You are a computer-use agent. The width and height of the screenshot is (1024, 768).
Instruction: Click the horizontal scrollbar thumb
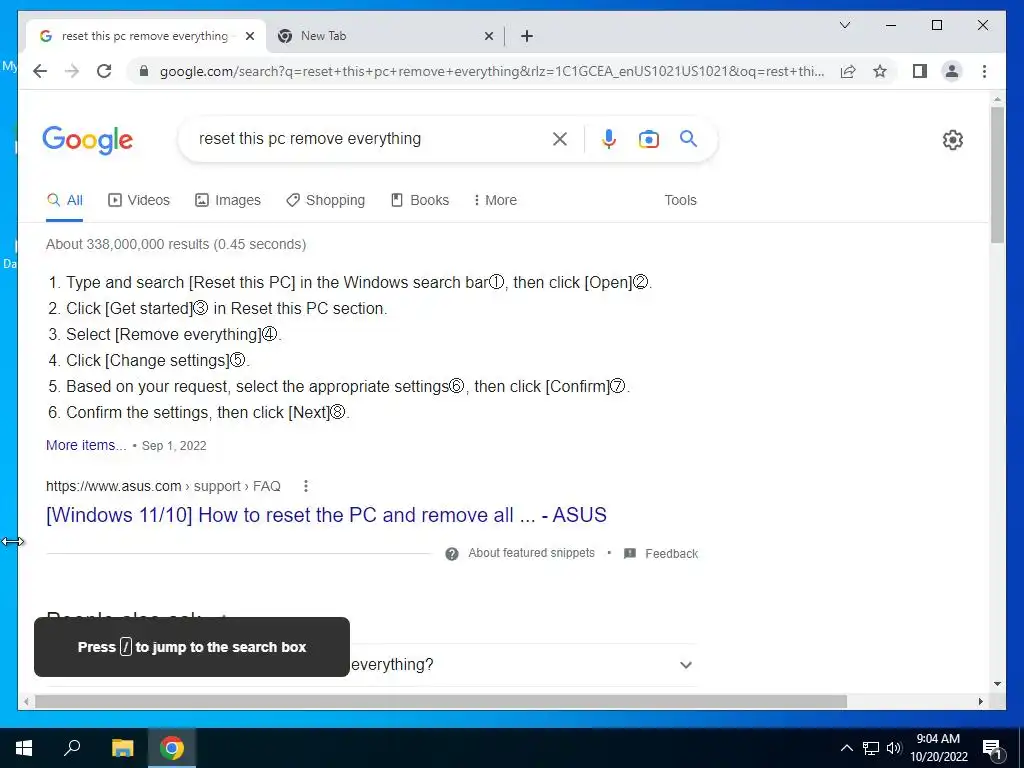pyautogui.click(x=441, y=701)
